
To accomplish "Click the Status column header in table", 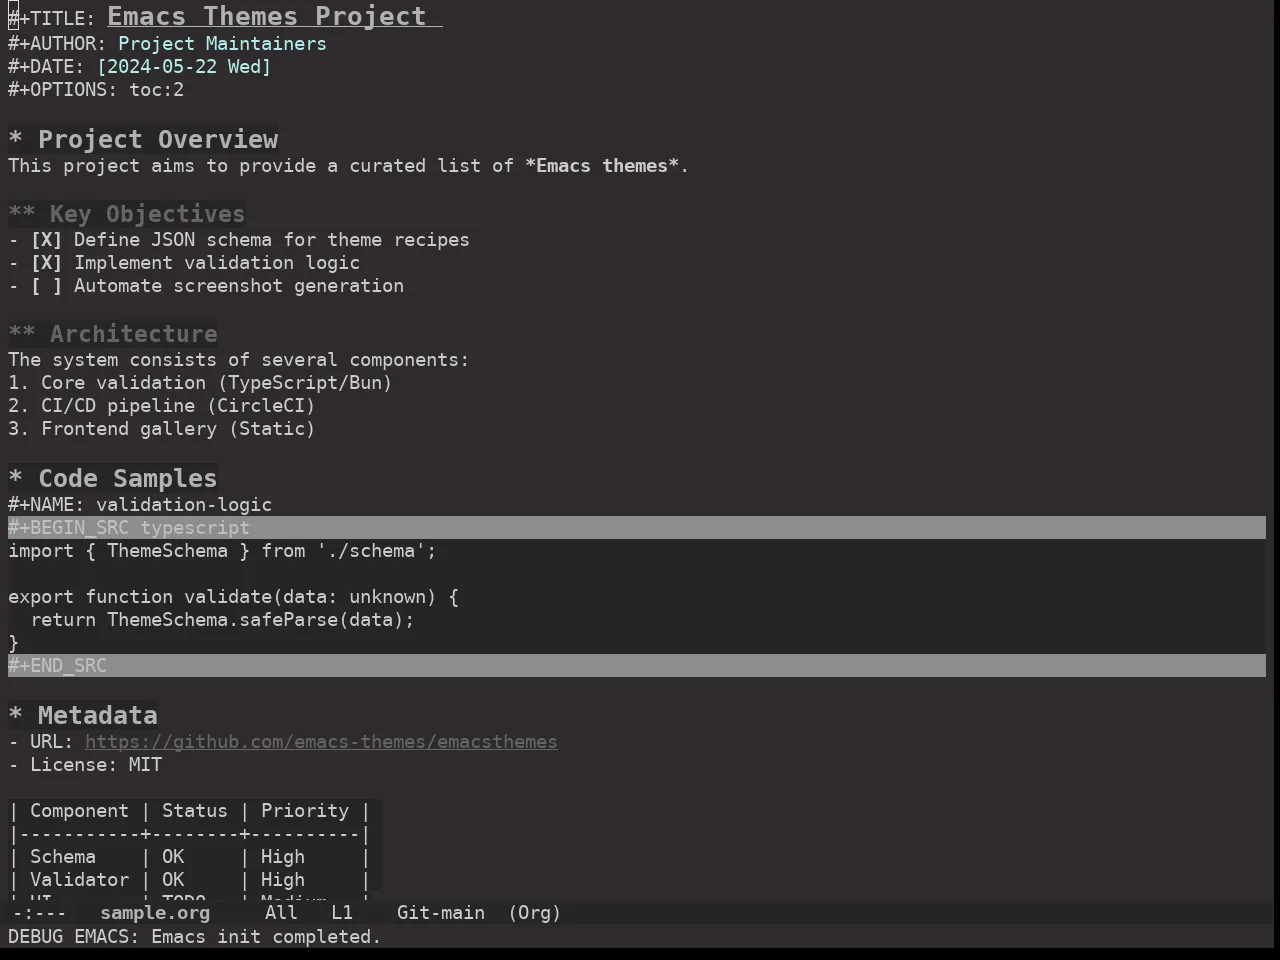I will (x=195, y=811).
